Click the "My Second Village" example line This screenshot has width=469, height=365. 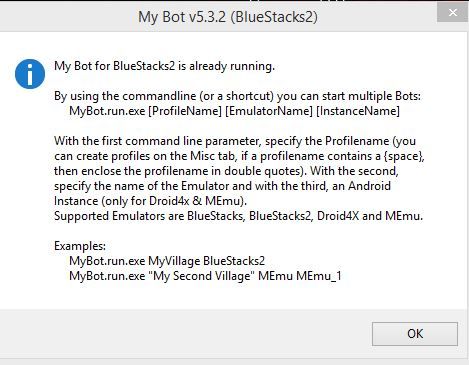click(x=205, y=276)
